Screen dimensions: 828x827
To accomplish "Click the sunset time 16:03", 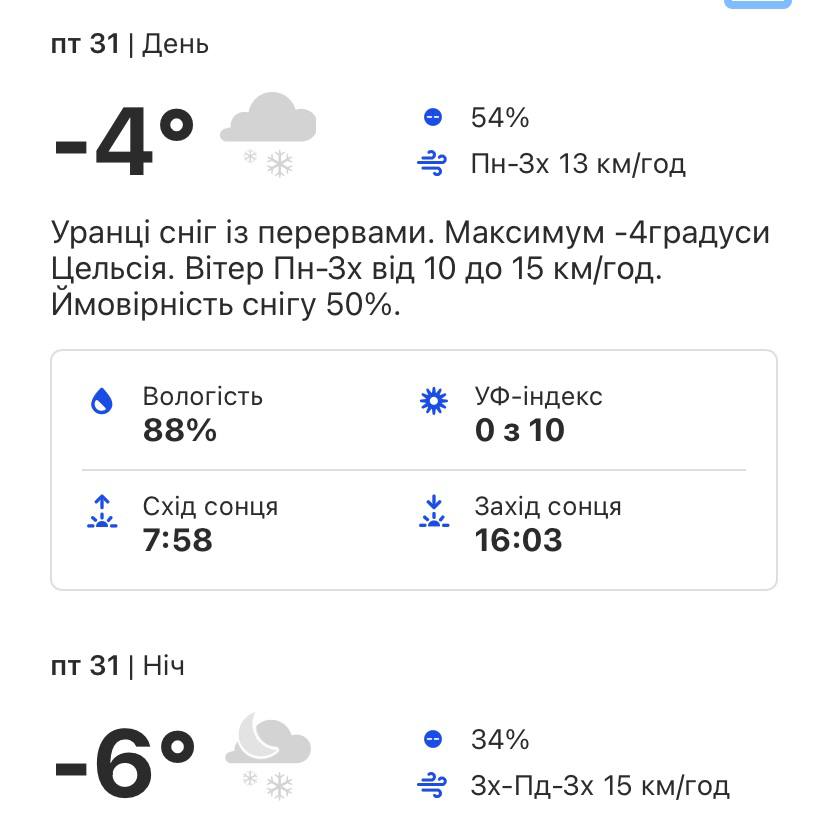I will tap(519, 540).
